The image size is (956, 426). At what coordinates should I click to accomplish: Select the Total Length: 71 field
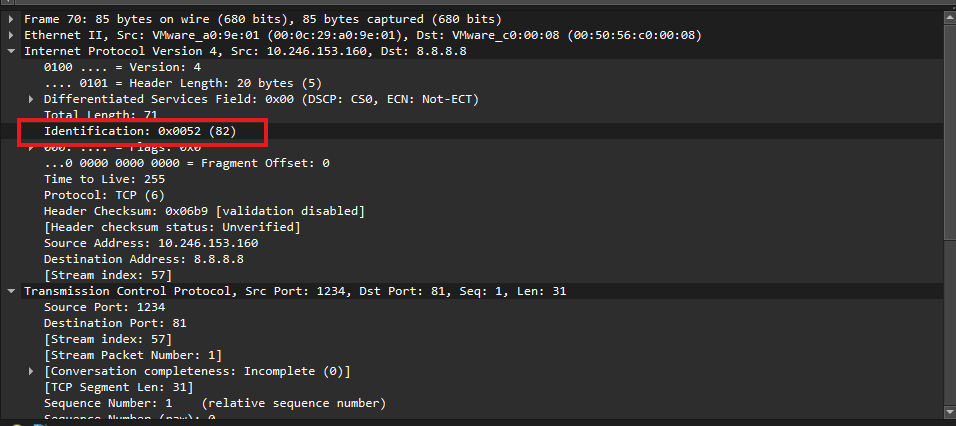click(x=101, y=115)
